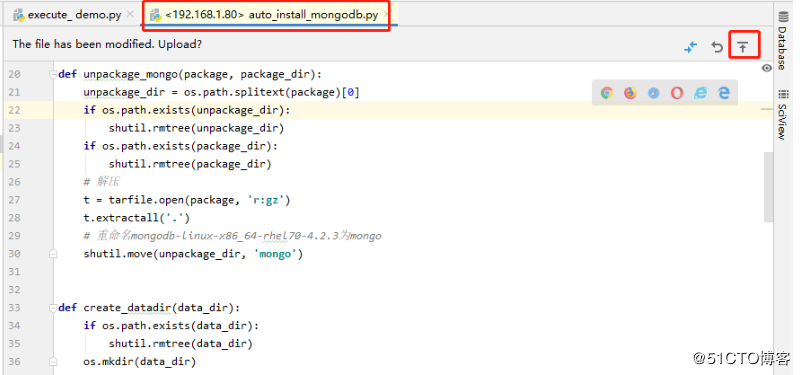Click 'if os.path.exists(package_dir):' on line 24
Image resolution: width=800 pixels, height=375 pixels.
point(181,146)
